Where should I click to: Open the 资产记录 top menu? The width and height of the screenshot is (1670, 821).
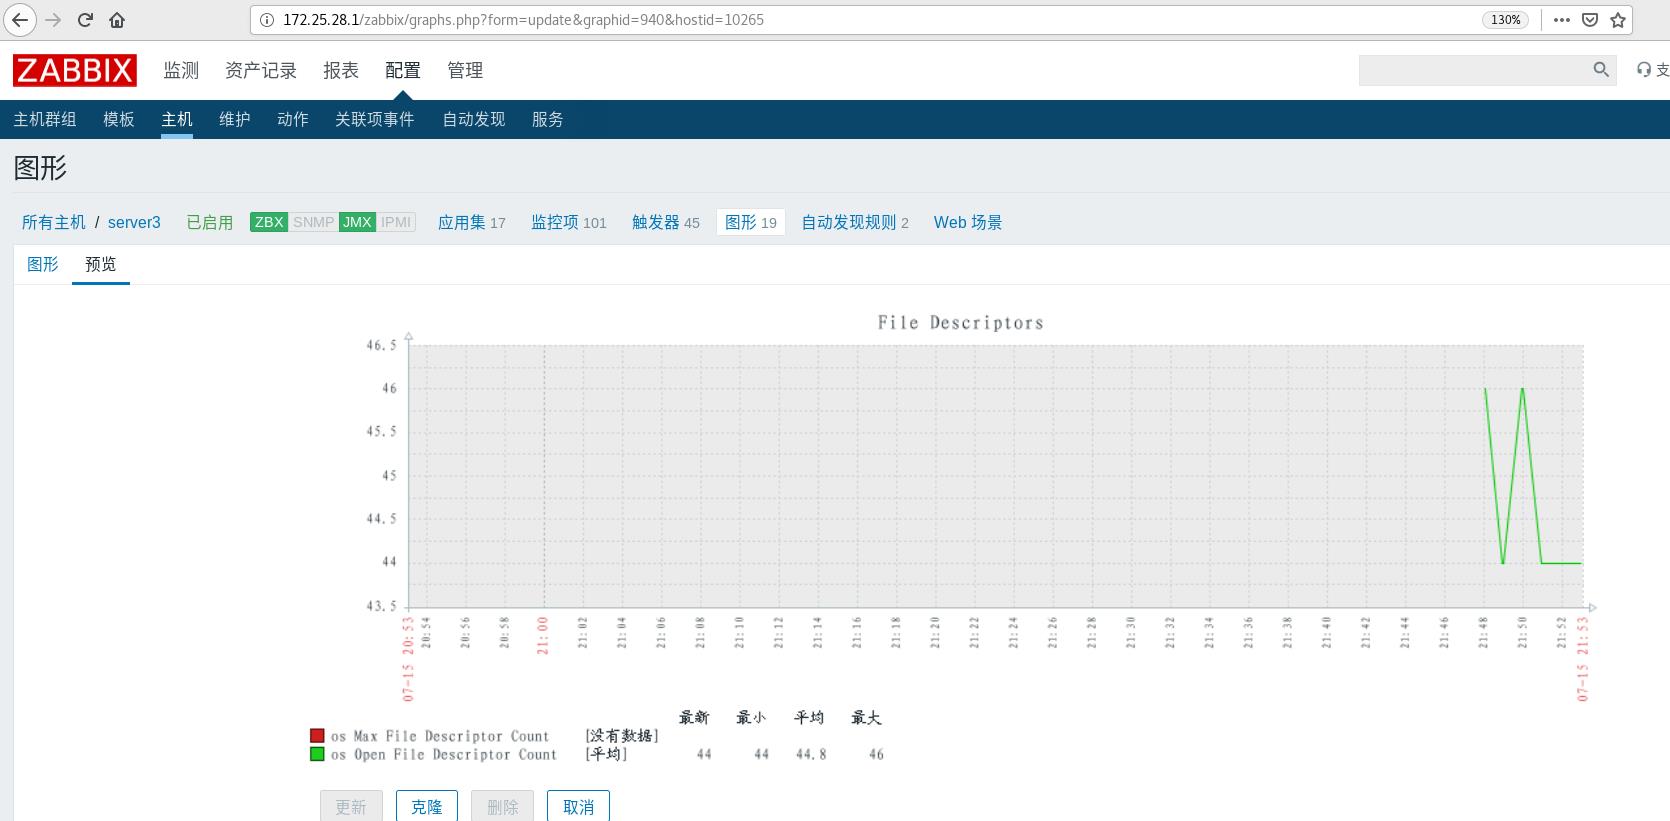point(261,70)
